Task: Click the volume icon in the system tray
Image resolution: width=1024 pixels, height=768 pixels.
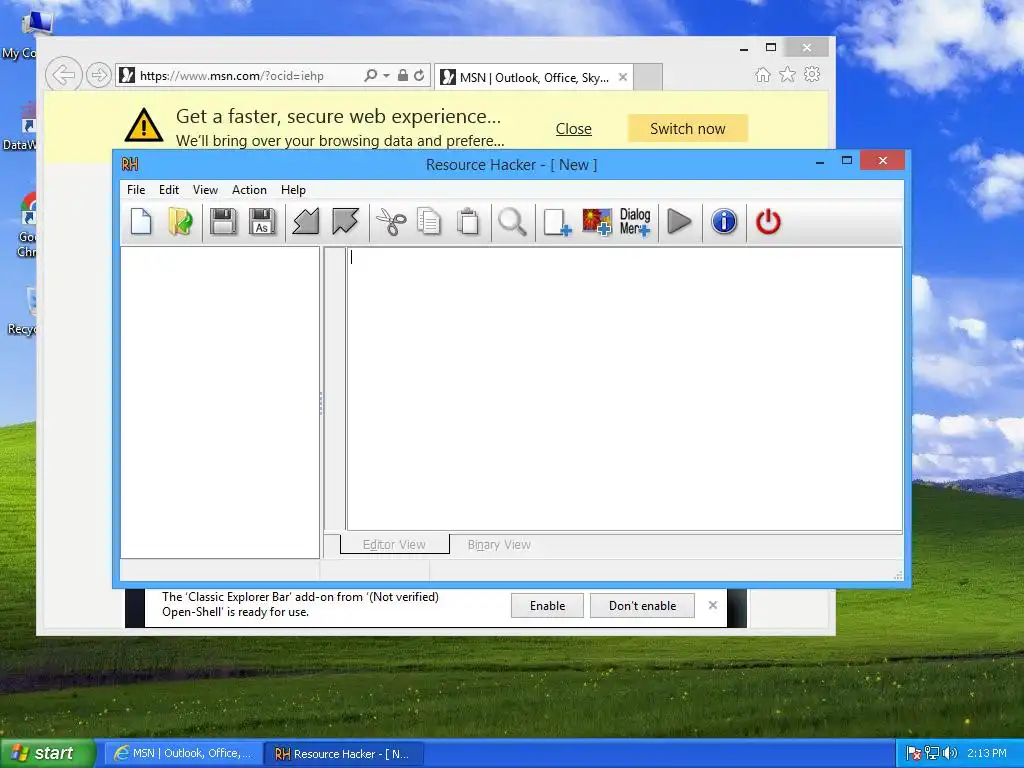Action: point(950,753)
